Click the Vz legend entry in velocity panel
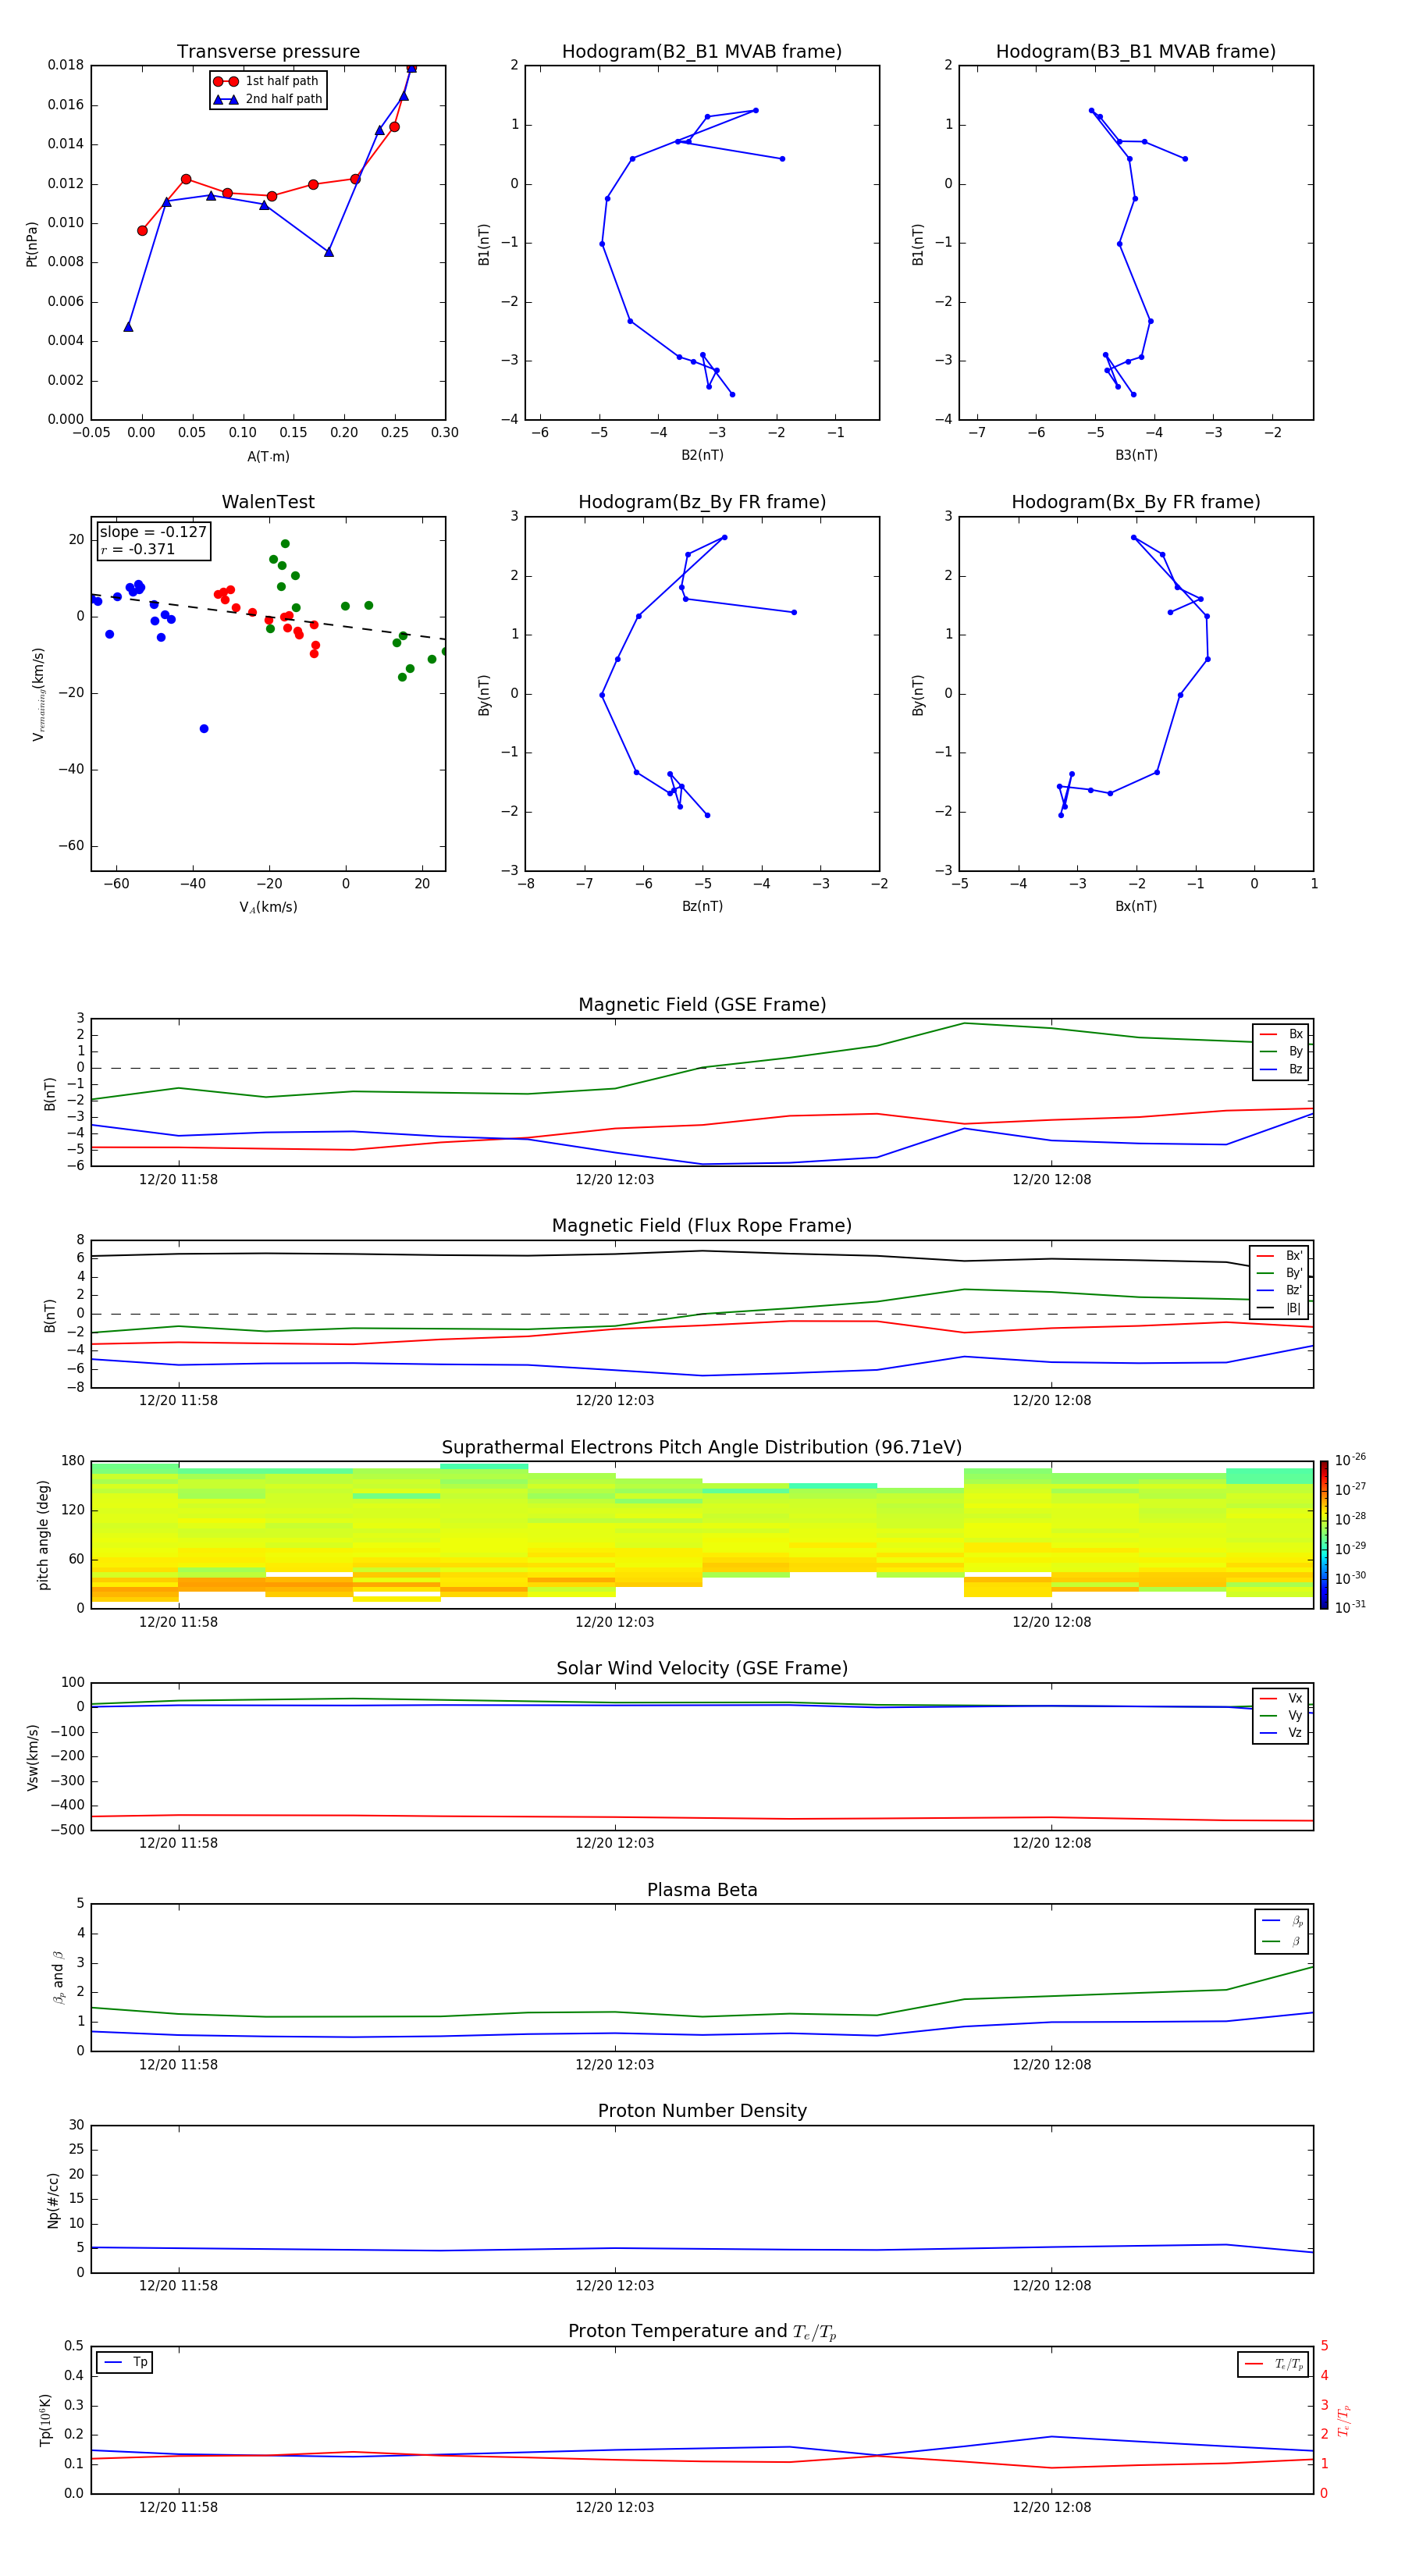 pos(1282,1733)
